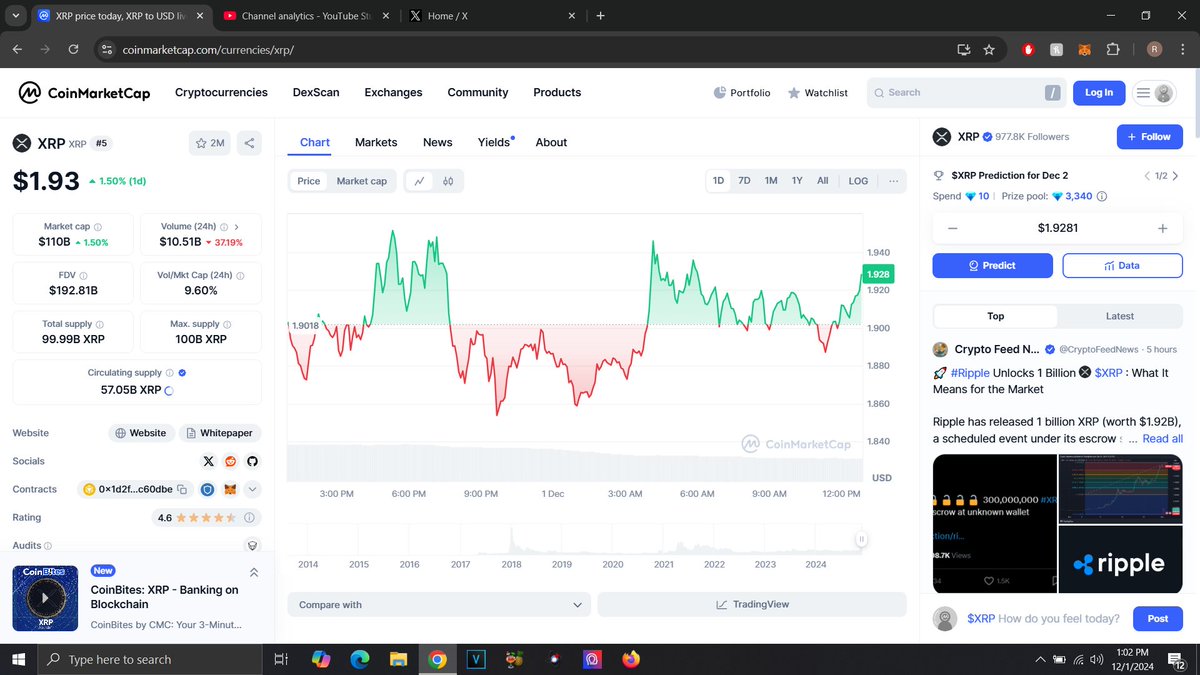
Task: Open Chrome extensions puzzle icon
Action: point(1113,49)
